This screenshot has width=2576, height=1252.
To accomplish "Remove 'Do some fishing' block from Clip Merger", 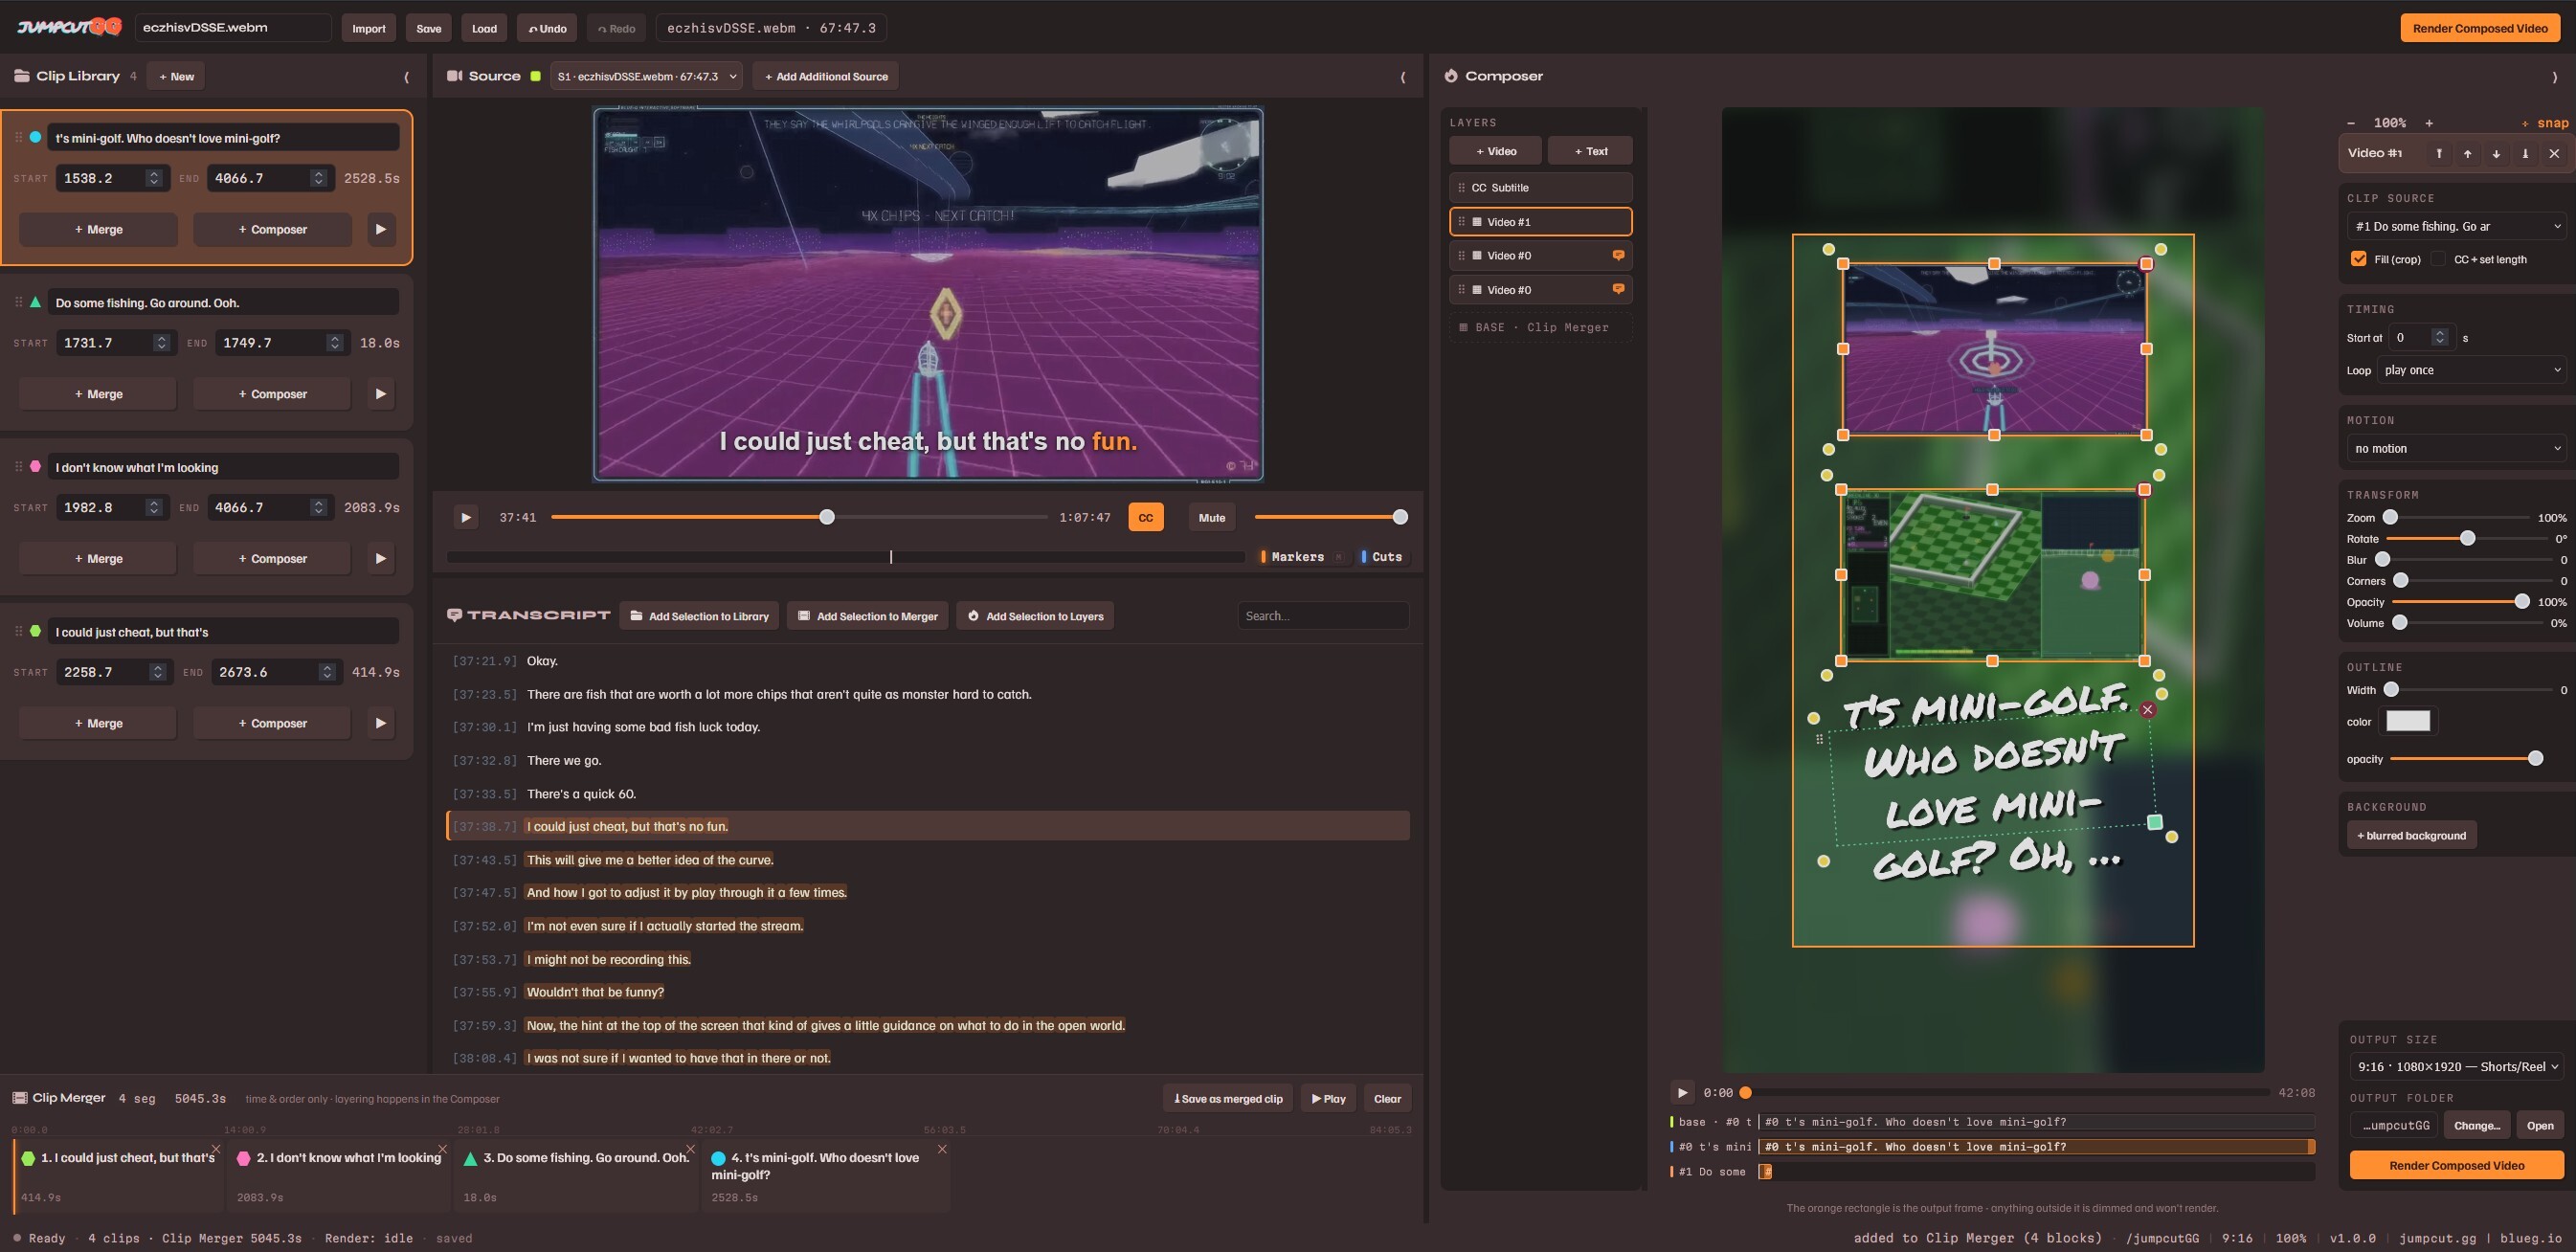I will point(690,1149).
